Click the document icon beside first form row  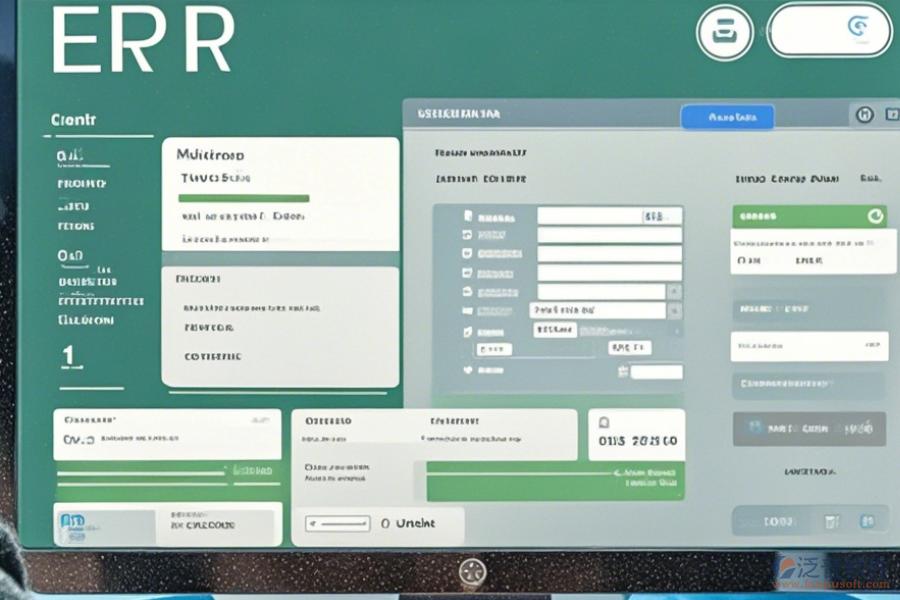(467, 216)
